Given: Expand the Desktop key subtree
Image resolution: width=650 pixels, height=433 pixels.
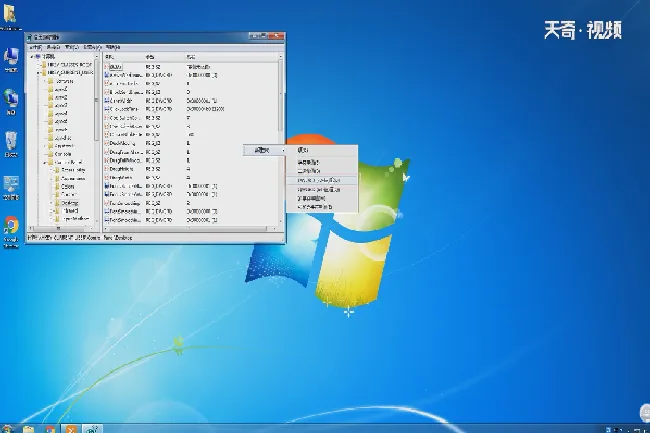Looking at the screenshot, I should [51, 203].
